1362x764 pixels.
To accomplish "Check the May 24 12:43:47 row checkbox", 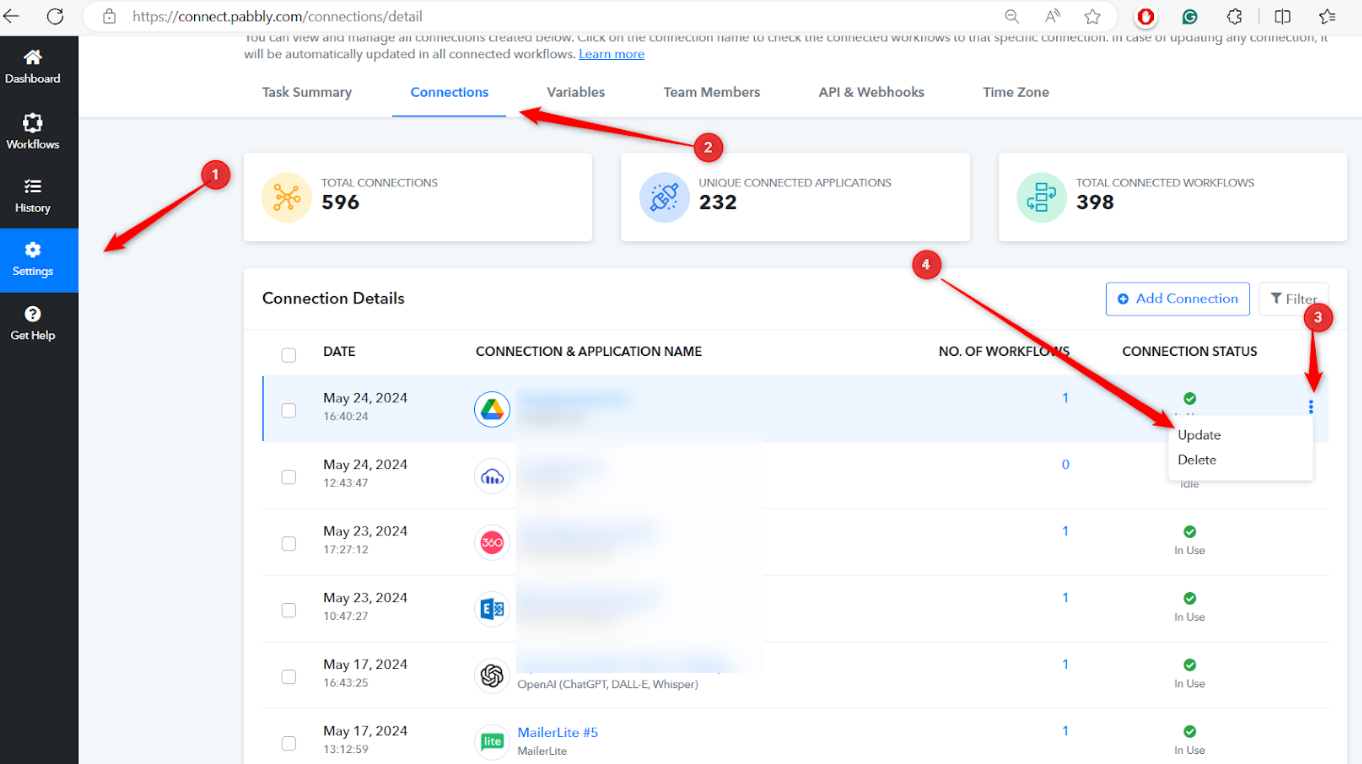I will click(x=289, y=477).
